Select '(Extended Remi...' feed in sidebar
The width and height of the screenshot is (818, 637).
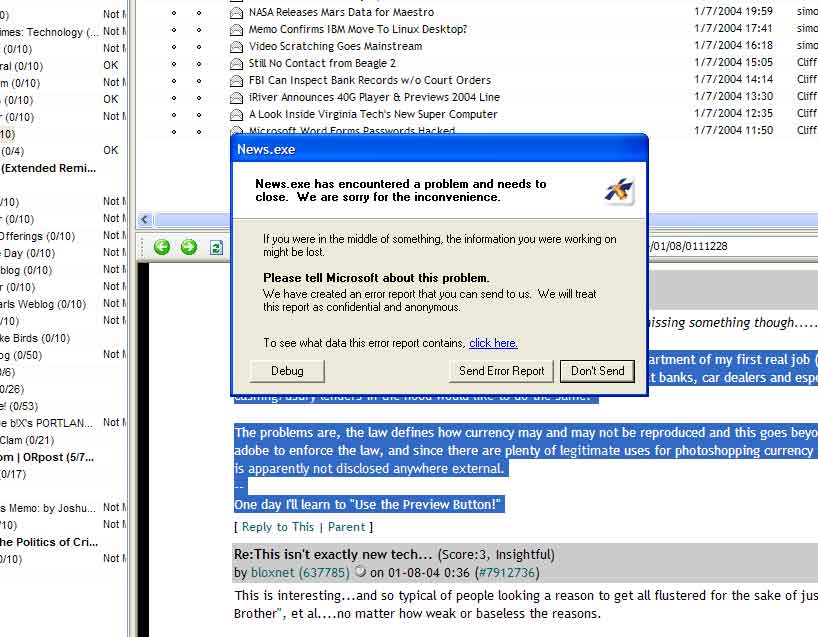pos(49,168)
